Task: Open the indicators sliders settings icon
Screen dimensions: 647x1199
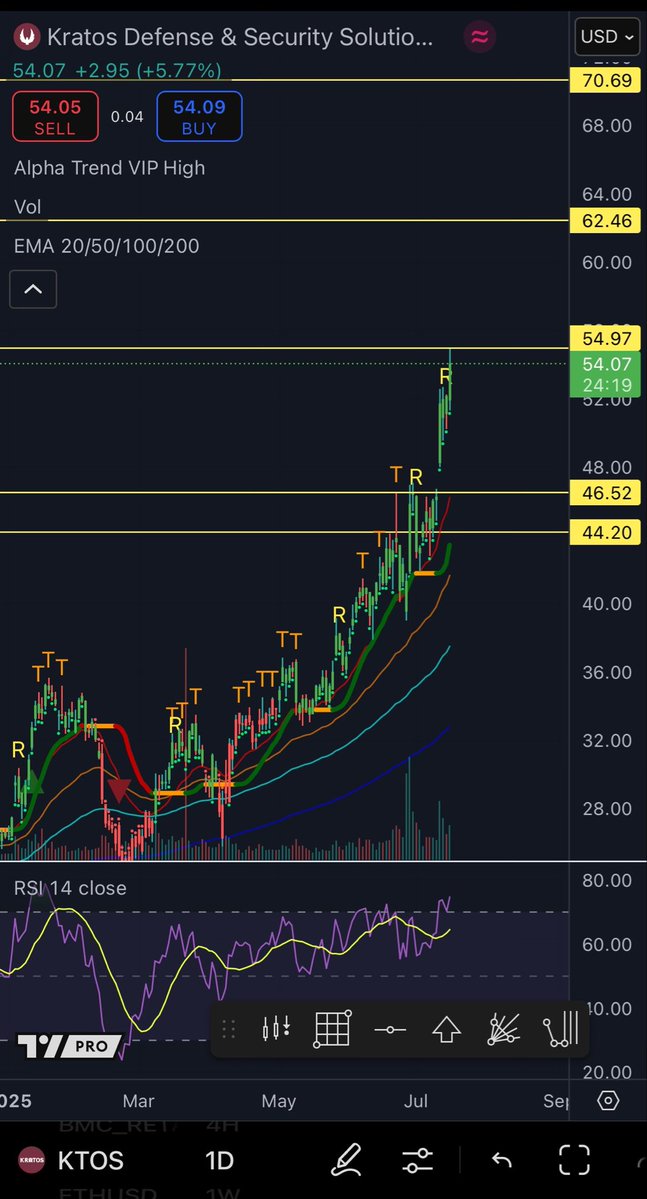Action: click(418, 1161)
